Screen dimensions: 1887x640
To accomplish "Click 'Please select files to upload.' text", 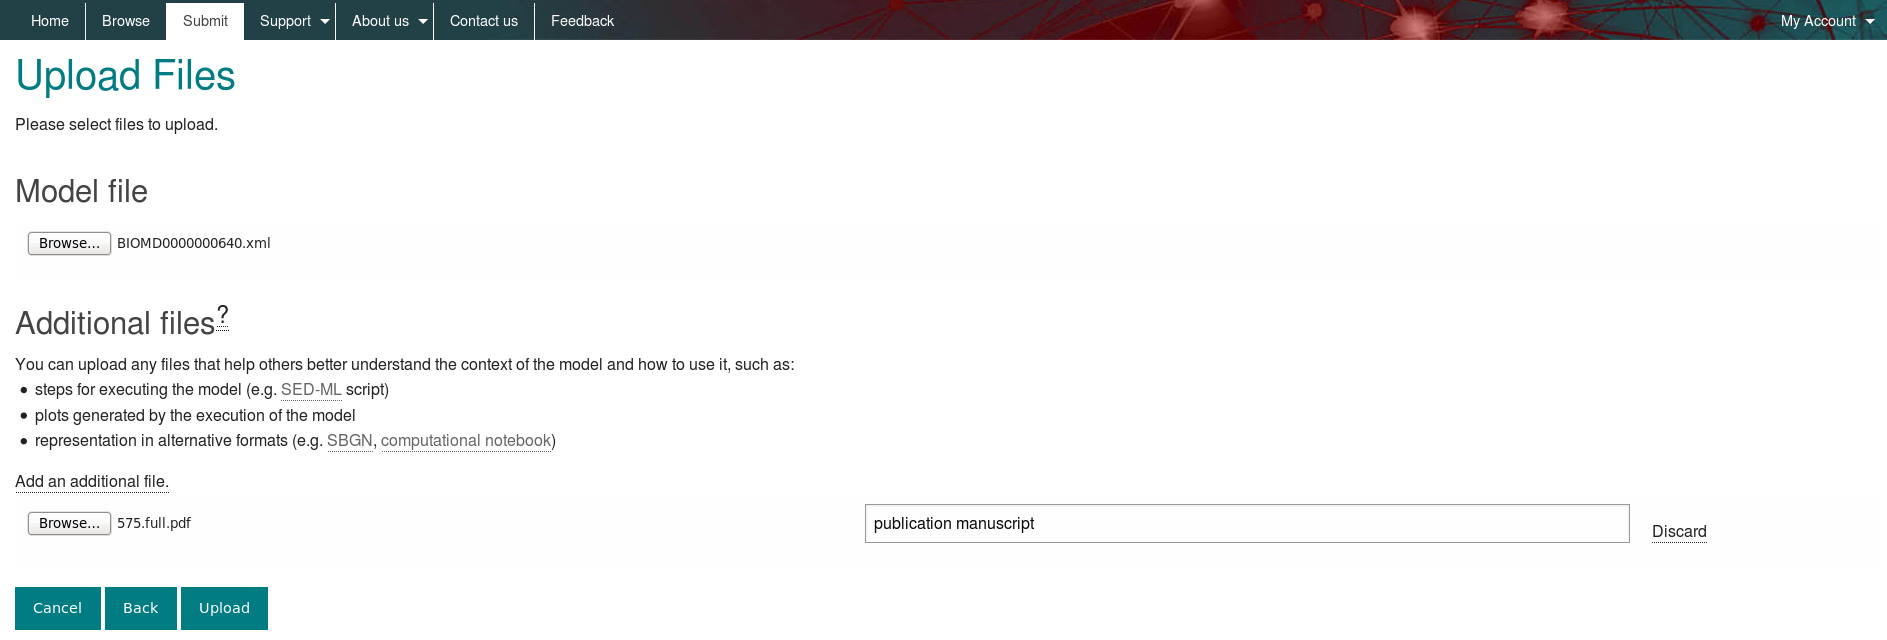I will (x=116, y=125).
